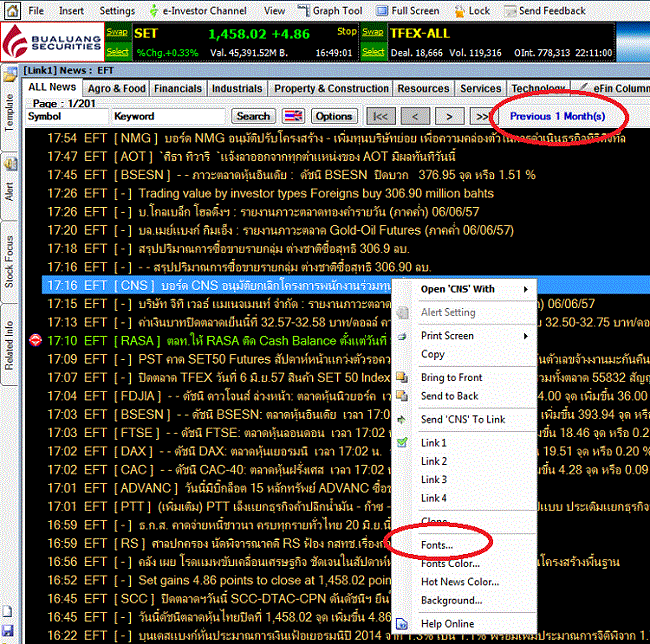Open the Stock Focus side tab
The height and width of the screenshot is (644, 650).
(x=9, y=262)
